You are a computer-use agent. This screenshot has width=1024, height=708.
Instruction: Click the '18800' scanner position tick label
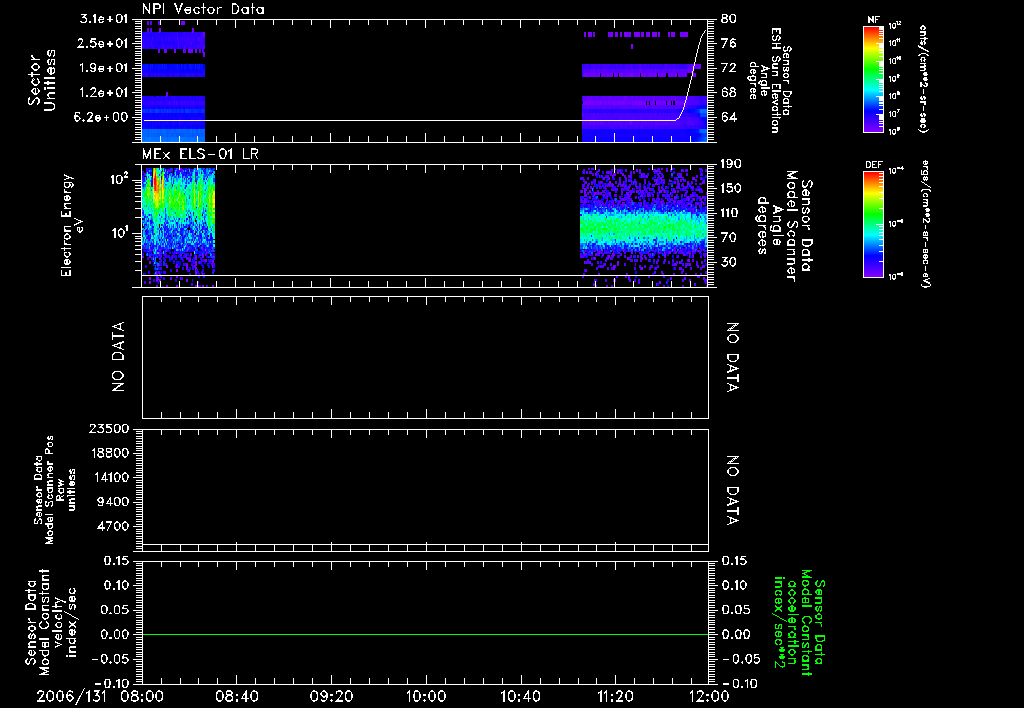[108, 453]
